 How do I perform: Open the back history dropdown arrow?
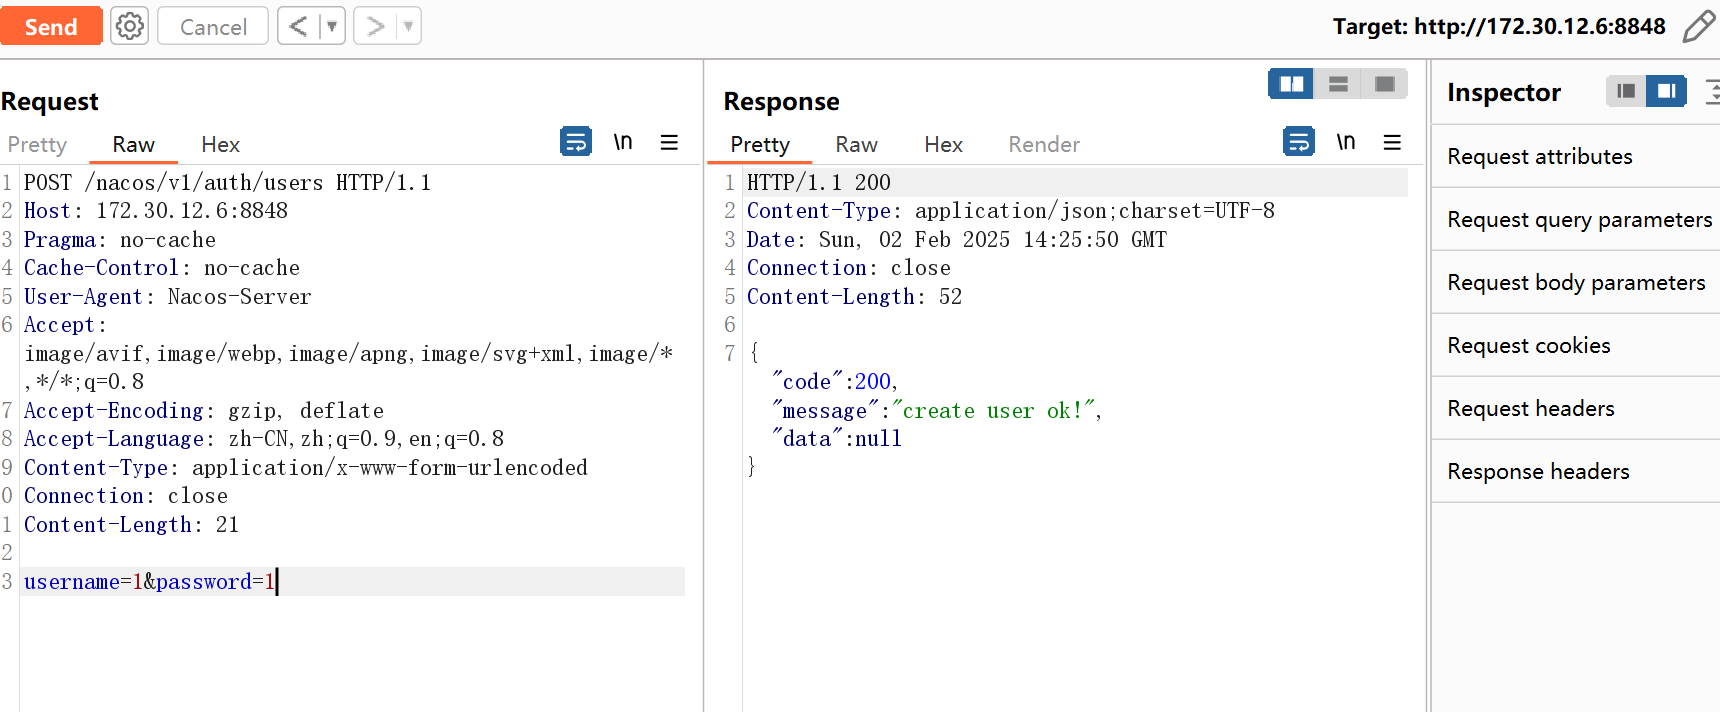click(x=332, y=26)
